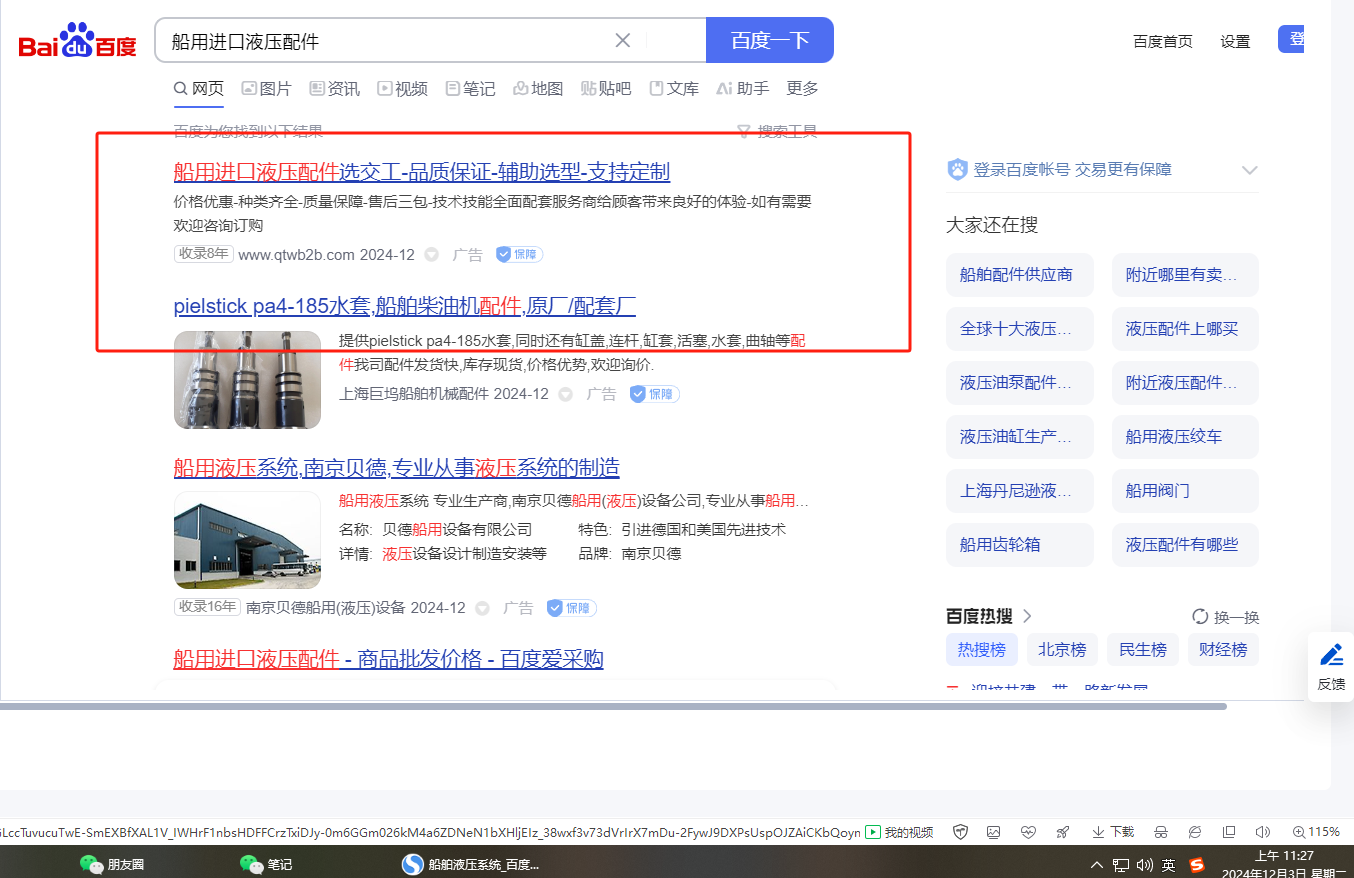
Task: Click the rocket accelerator icon in status bar
Action: tap(1063, 832)
